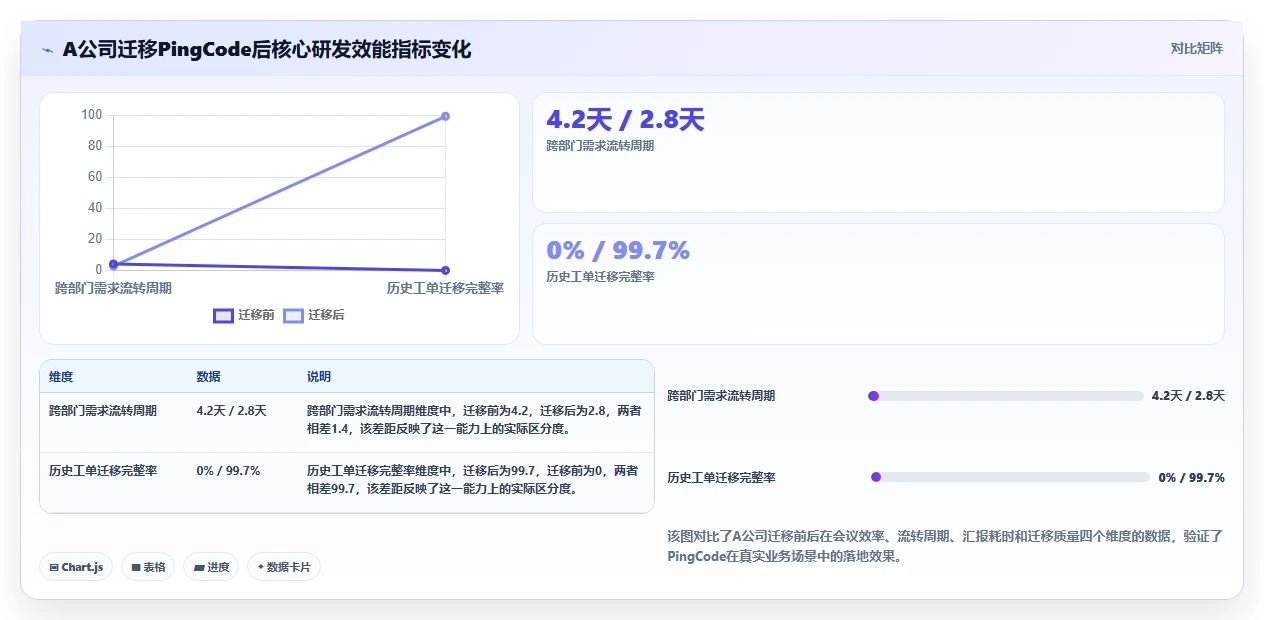Click the 0% / 99.7% data card value
This screenshot has width=1264, height=620.
pos(618,250)
